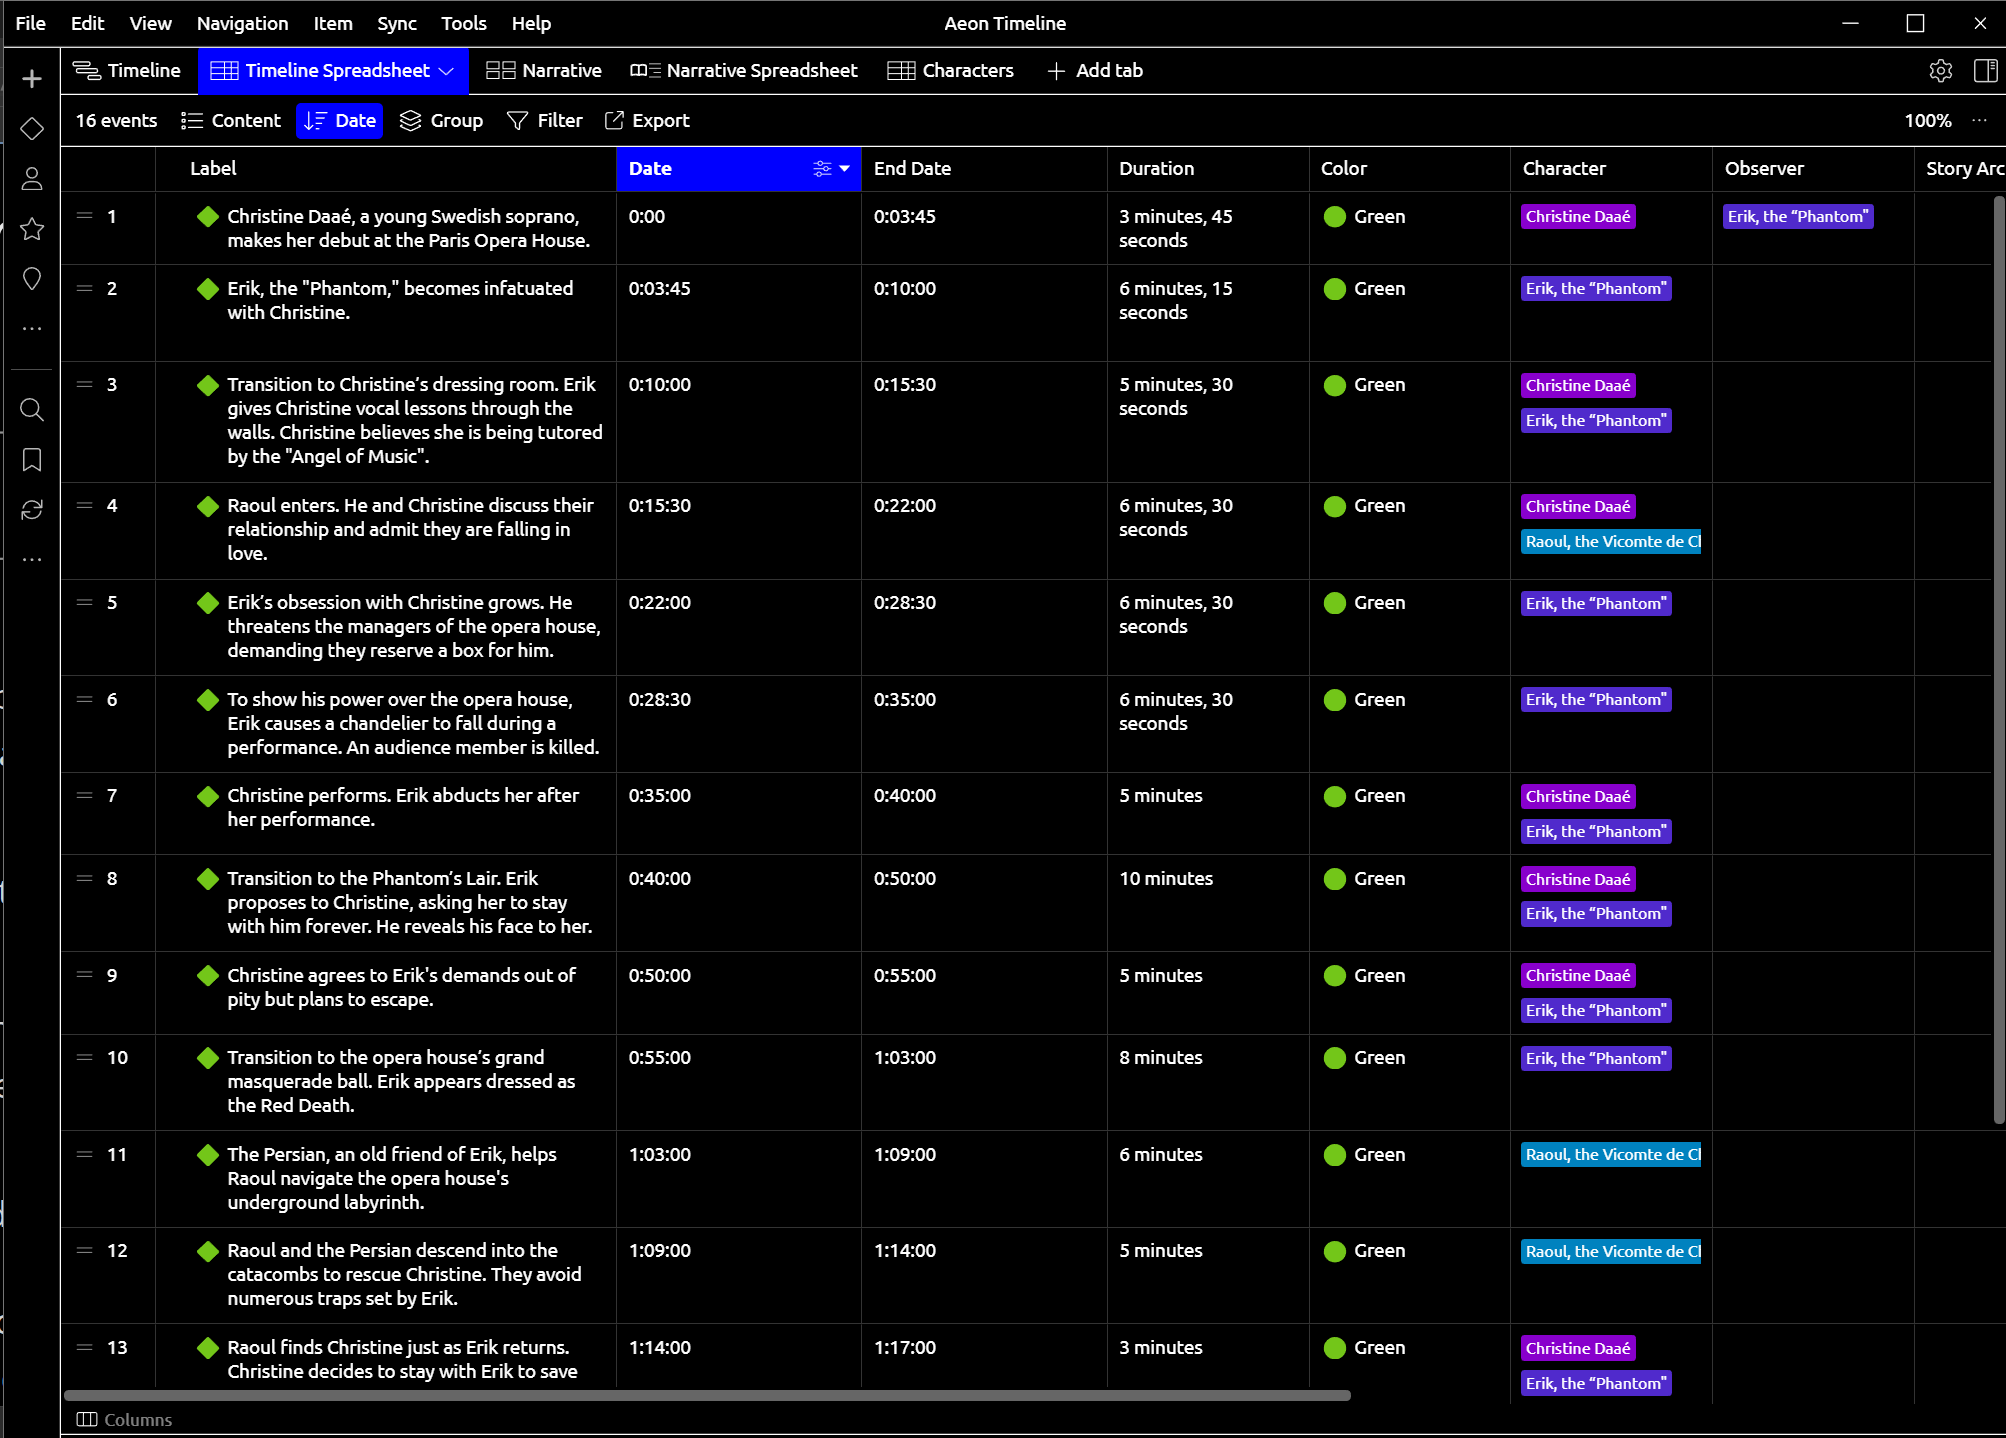Expand the Timeline Spreadsheet tab dropdown
2006x1438 pixels.
pyautogui.click(x=447, y=71)
